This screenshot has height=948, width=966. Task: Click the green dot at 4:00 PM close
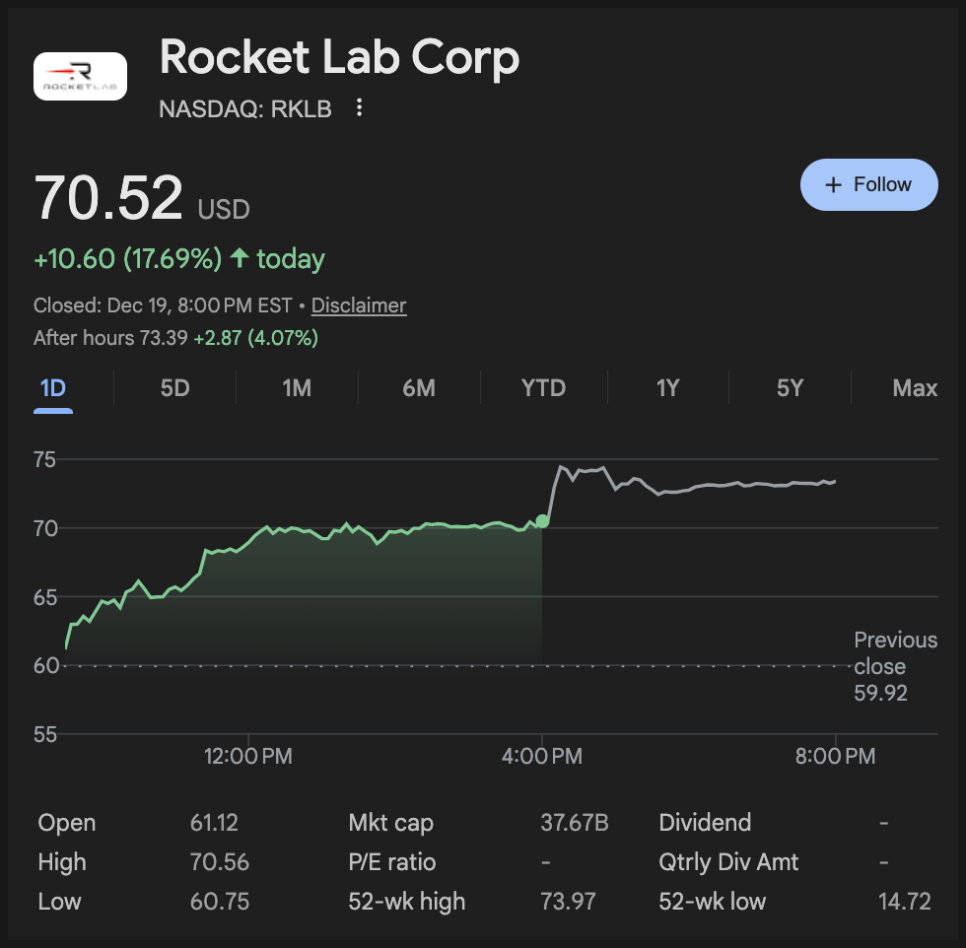542,521
